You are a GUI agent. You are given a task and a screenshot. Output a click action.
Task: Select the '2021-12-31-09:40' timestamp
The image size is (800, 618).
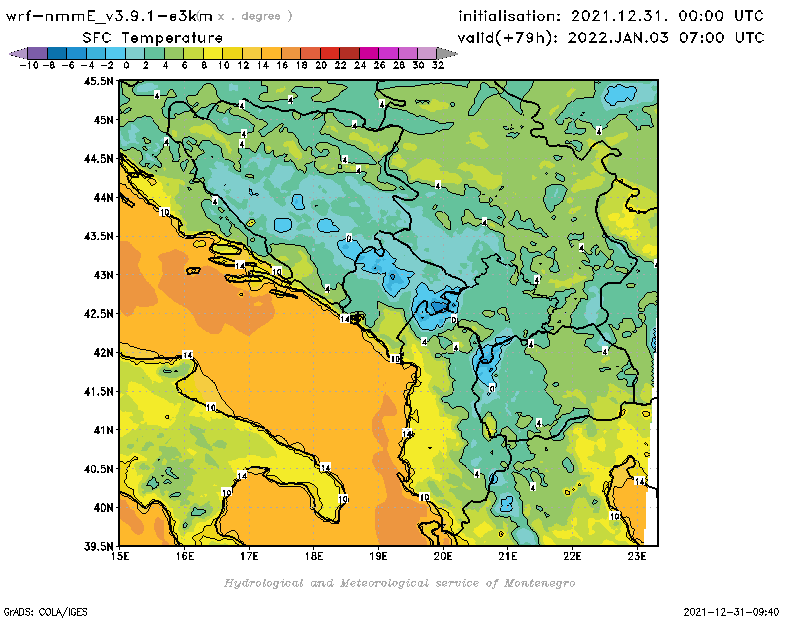click(x=731, y=612)
